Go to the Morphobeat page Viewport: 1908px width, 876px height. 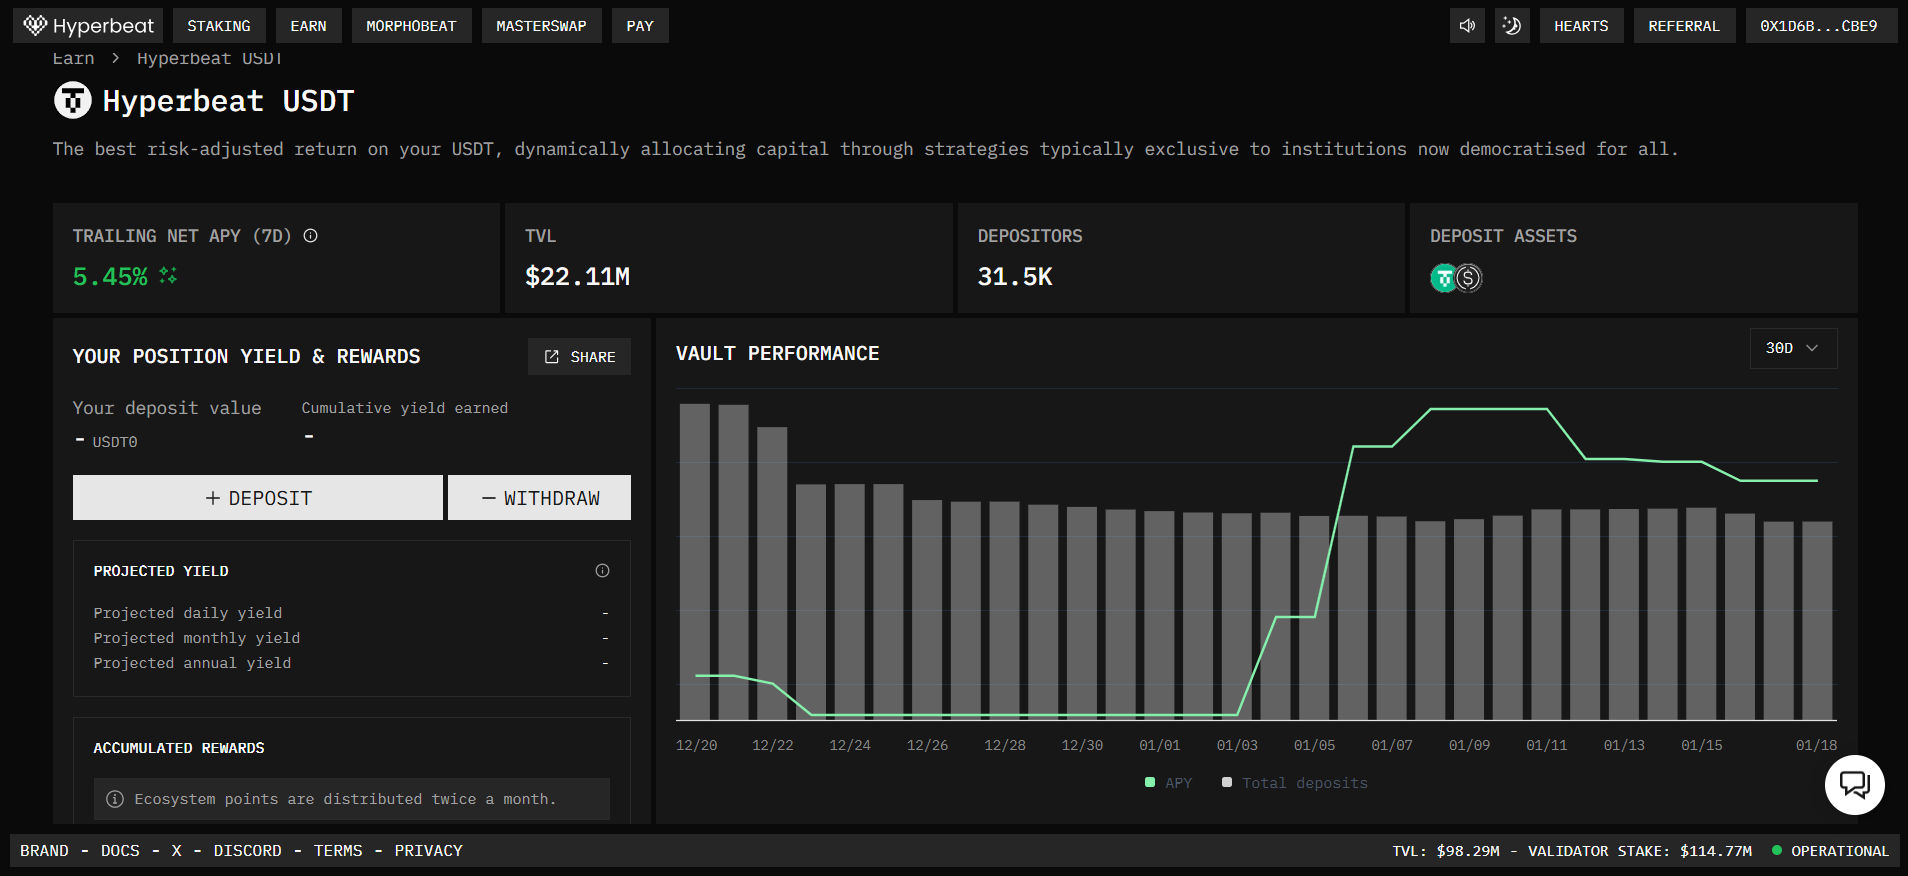click(x=411, y=26)
